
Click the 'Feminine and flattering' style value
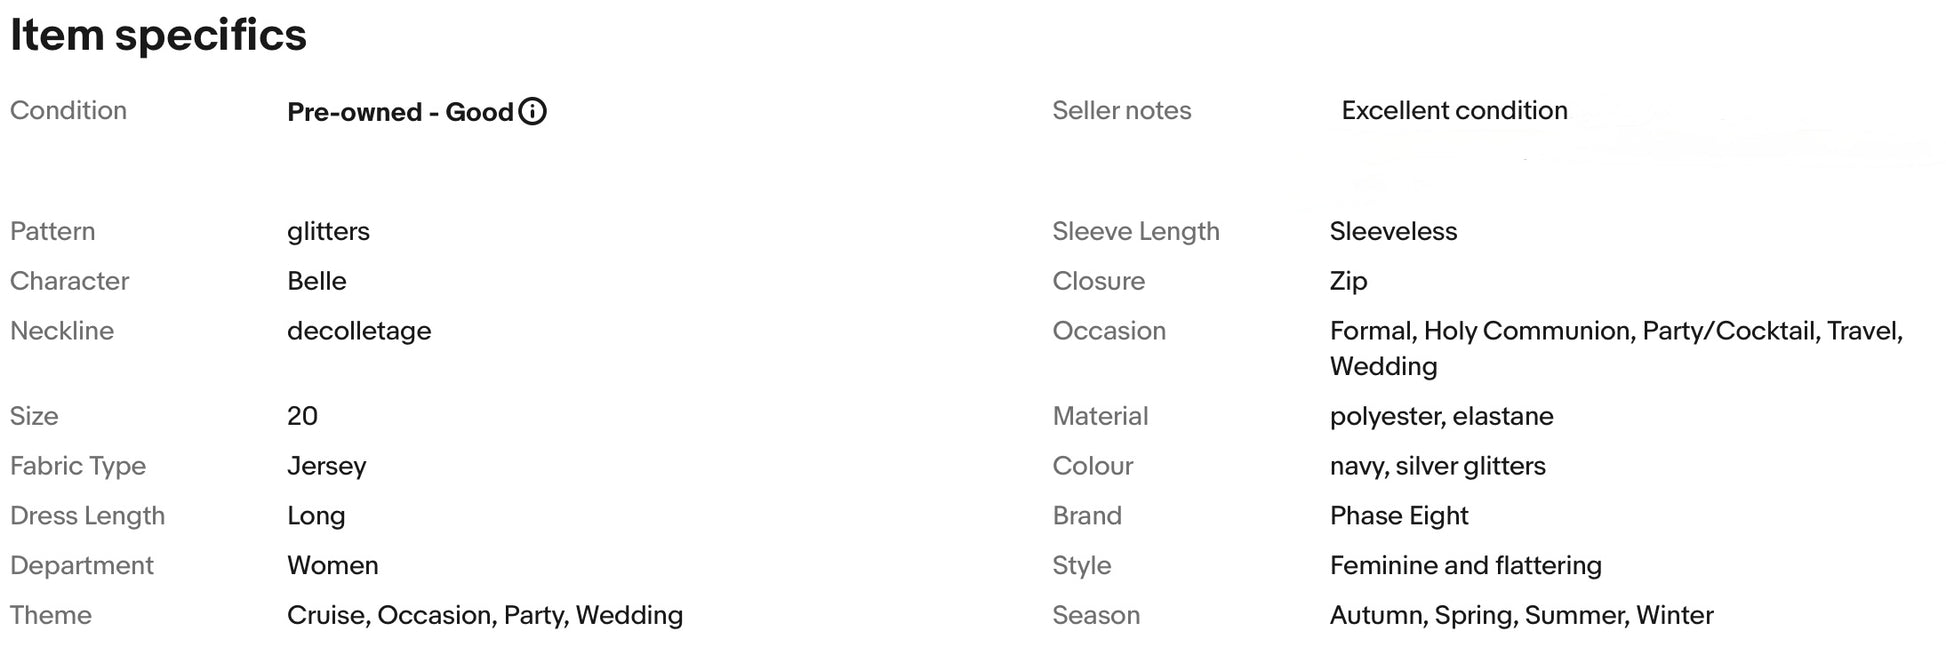[1465, 566]
